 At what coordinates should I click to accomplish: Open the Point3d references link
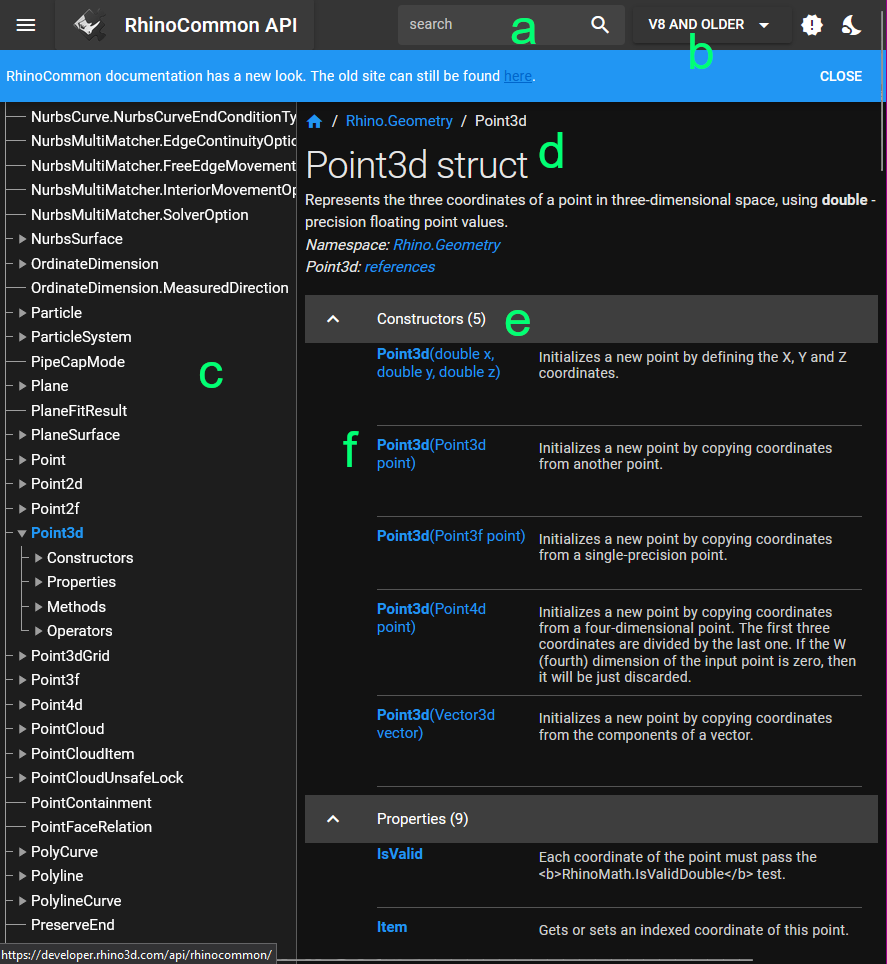coord(399,267)
